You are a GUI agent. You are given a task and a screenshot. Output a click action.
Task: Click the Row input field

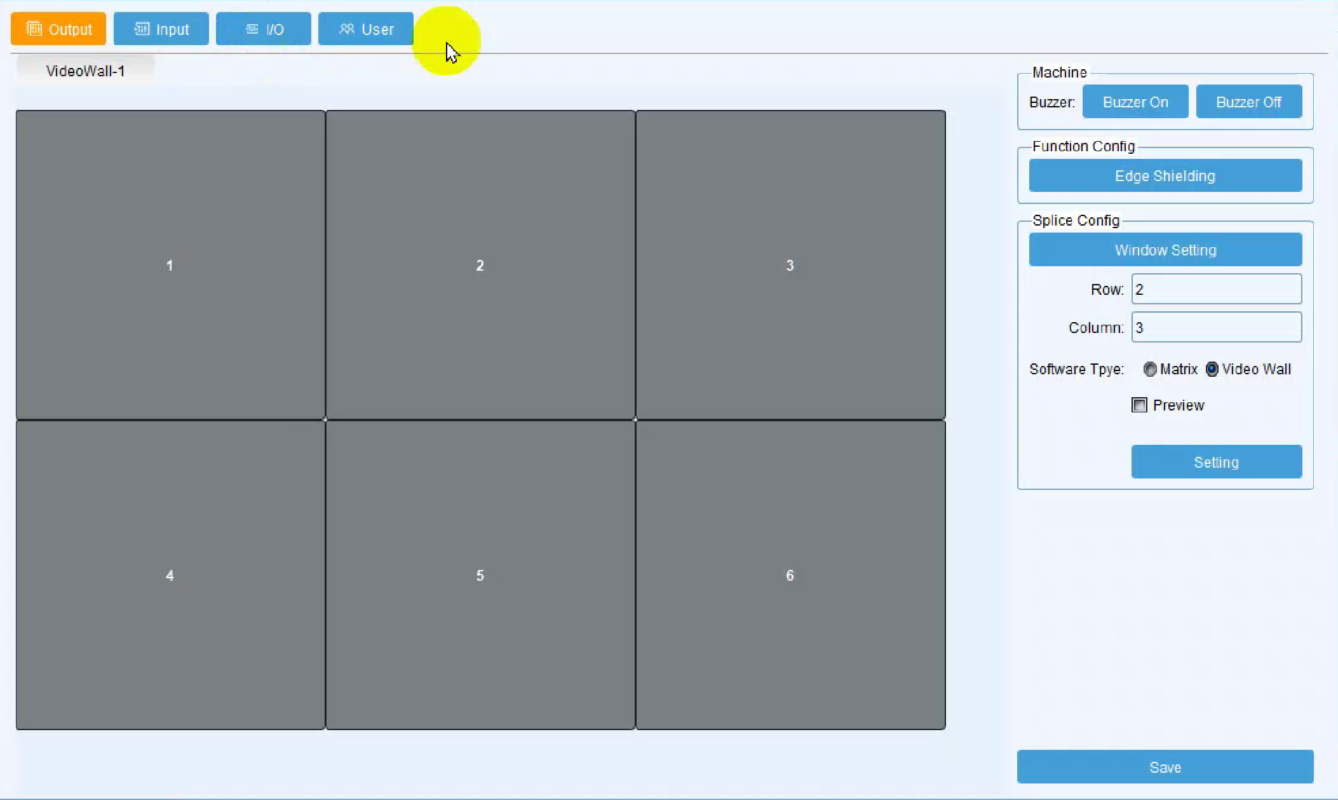[1216, 289]
